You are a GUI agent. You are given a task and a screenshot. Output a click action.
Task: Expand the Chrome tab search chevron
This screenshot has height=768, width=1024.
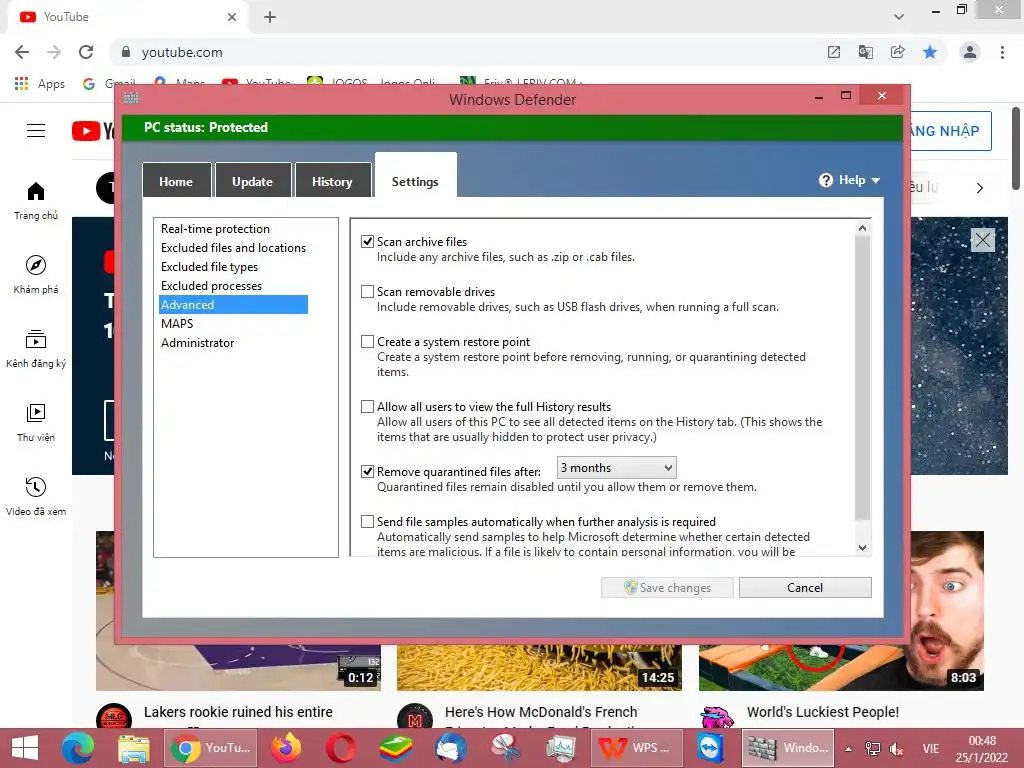click(899, 17)
